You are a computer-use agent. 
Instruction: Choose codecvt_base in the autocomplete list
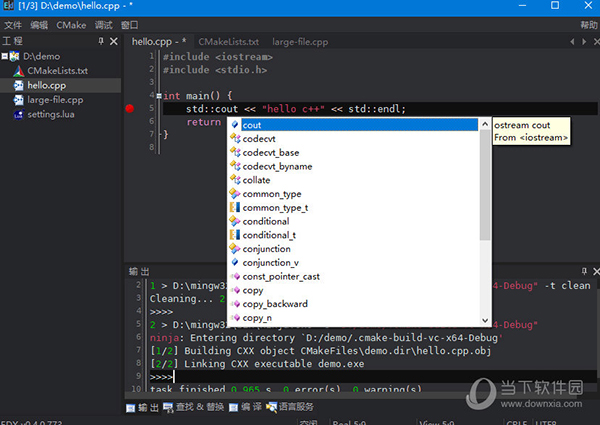point(354,153)
